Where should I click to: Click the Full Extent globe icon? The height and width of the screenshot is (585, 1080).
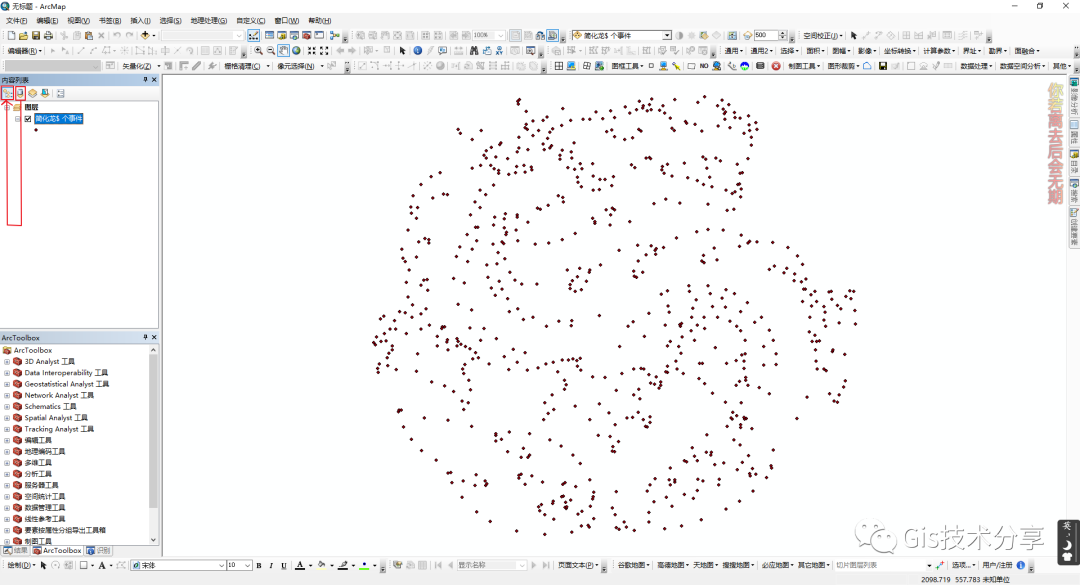click(x=298, y=50)
